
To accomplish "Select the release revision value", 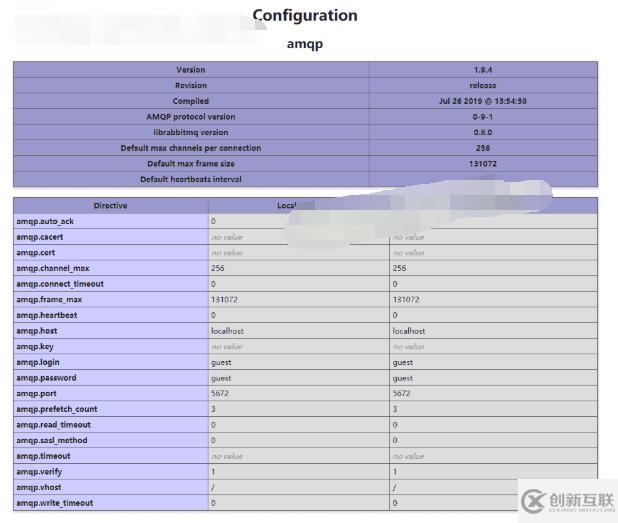I will (483, 86).
